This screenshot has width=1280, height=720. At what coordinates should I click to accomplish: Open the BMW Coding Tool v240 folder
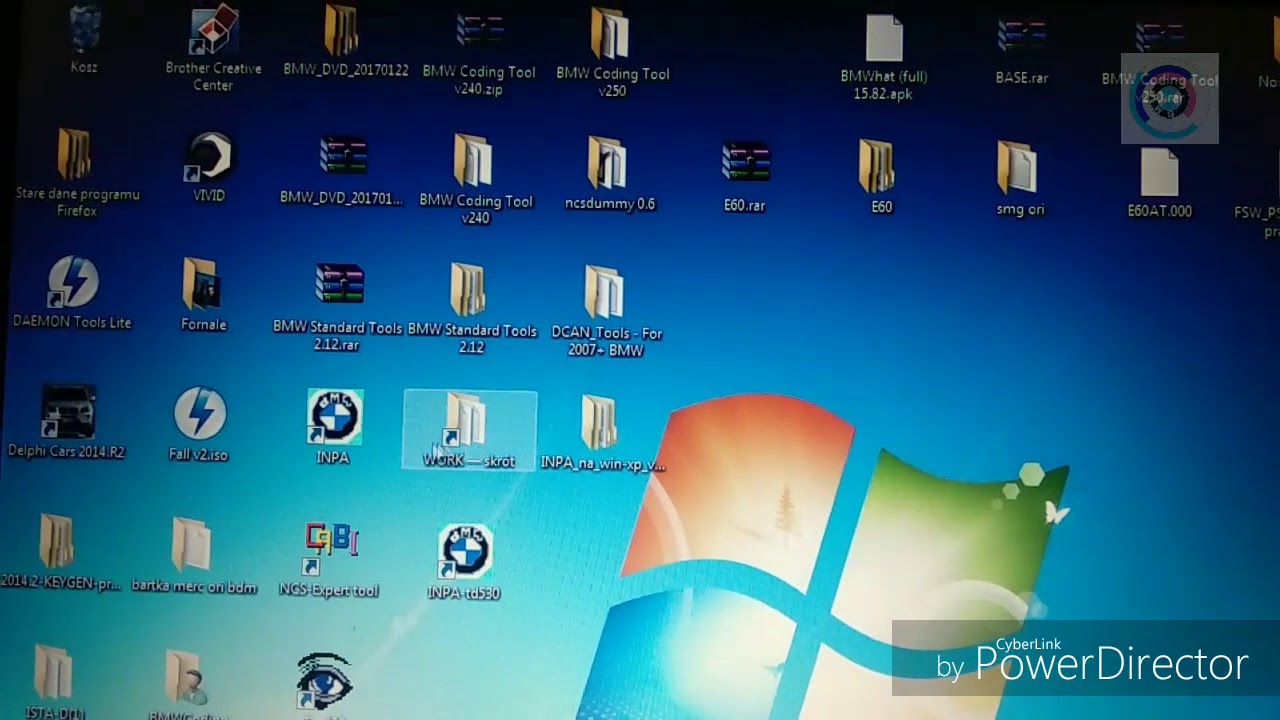point(476,177)
